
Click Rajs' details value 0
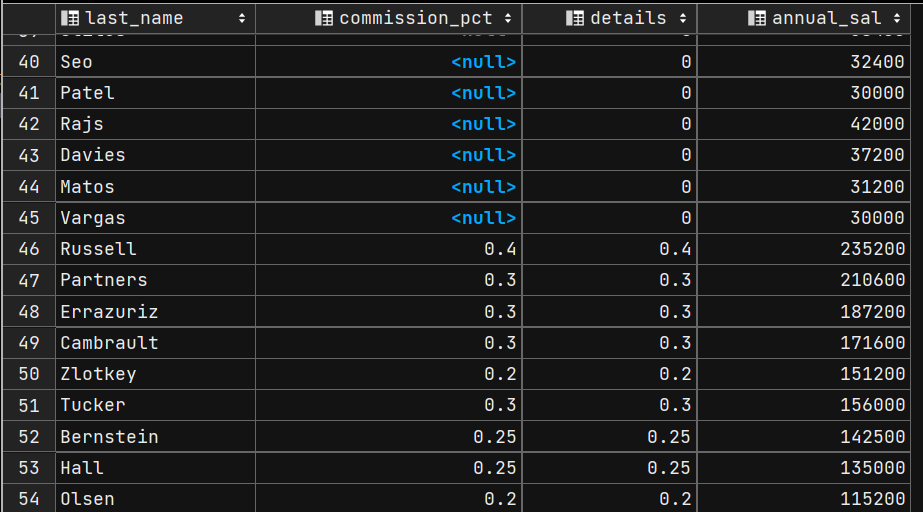[x=609, y=124]
